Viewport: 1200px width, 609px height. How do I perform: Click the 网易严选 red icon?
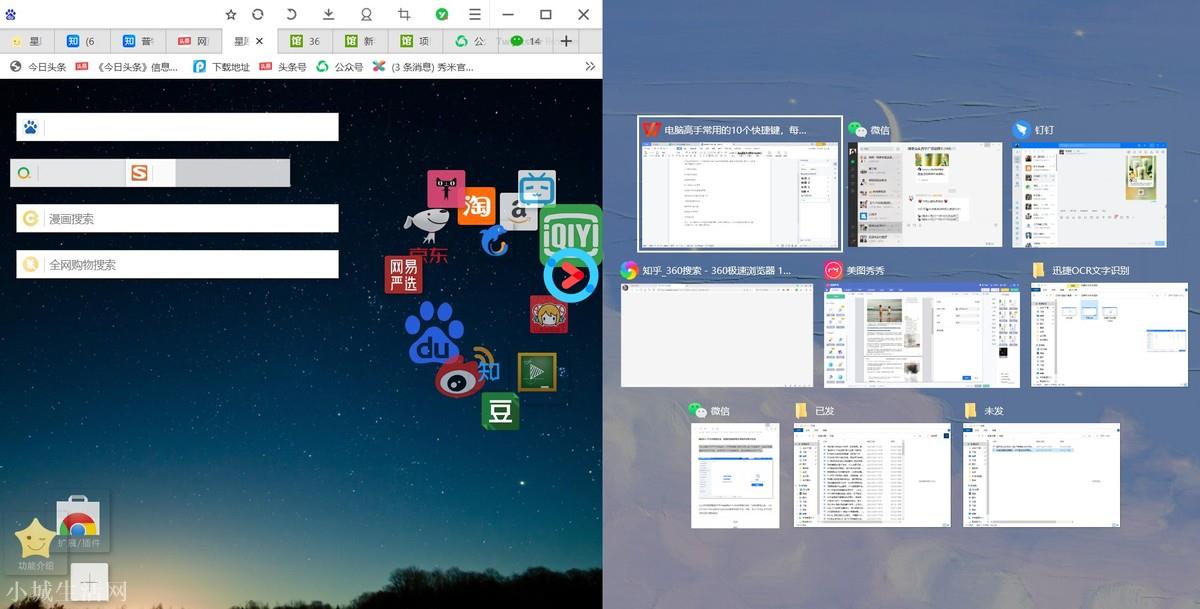click(404, 274)
